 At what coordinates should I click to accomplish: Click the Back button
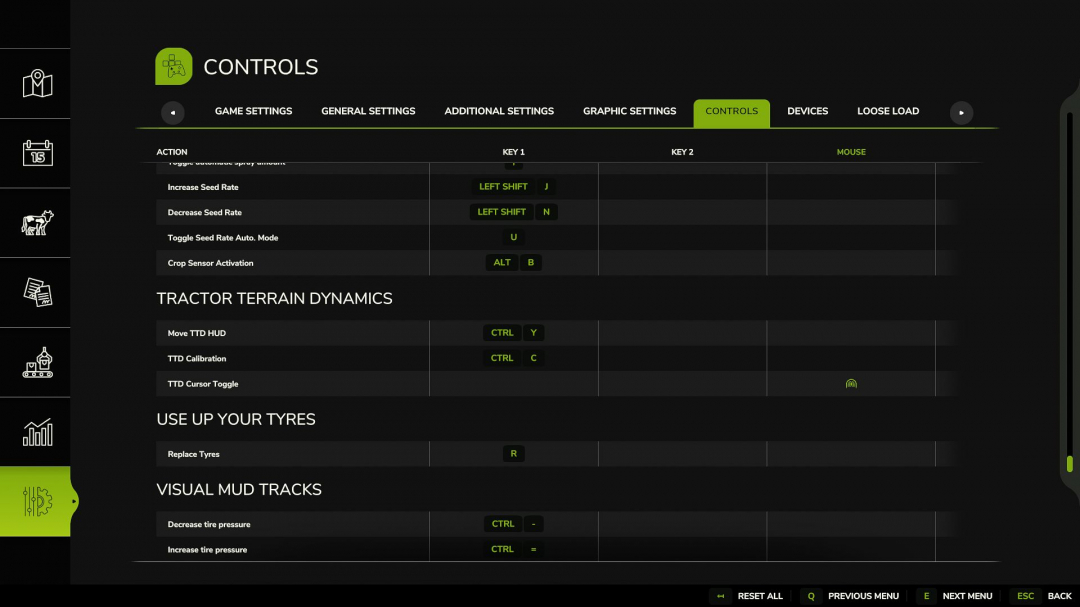pyautogui.click(x=1059, y=596)
